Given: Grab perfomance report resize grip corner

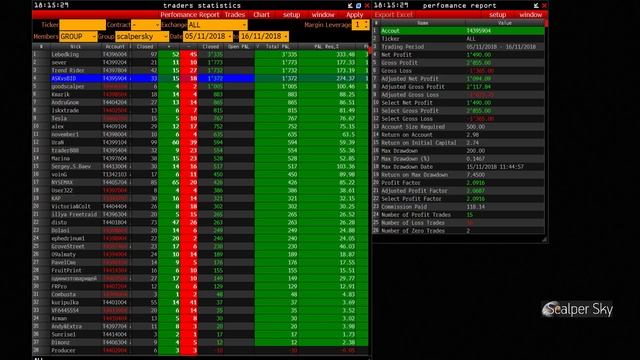Looking at the screenshot, I should pyautogui.click(x=544, y=240).
